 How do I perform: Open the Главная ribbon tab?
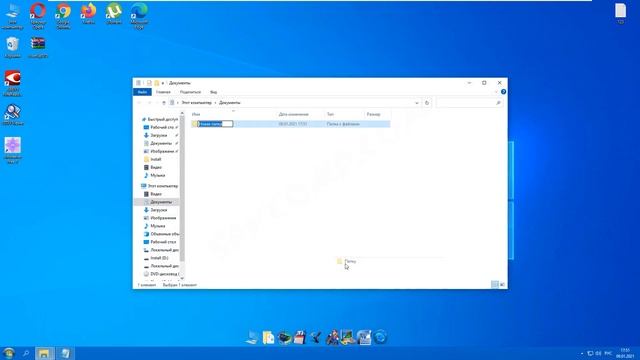coord(163,92)
